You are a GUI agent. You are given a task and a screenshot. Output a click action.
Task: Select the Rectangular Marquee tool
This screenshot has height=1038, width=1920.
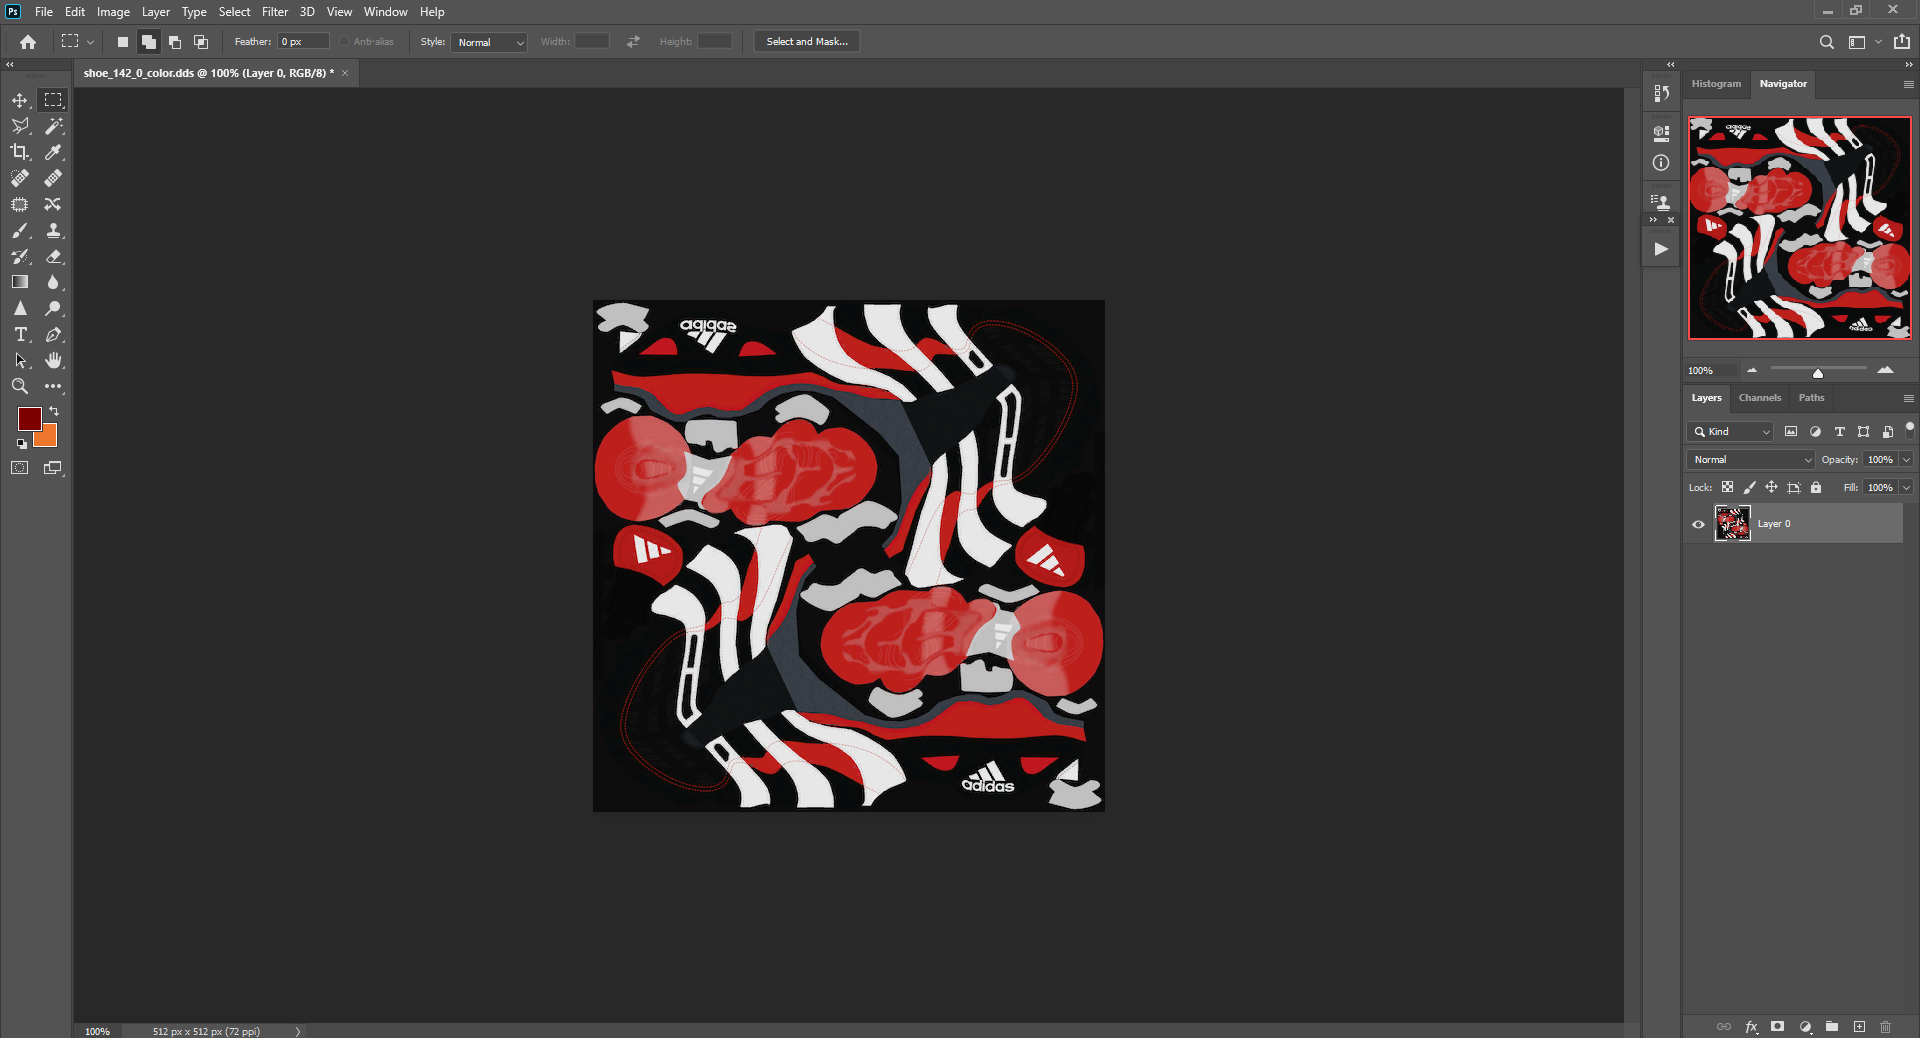click(53, 100)
